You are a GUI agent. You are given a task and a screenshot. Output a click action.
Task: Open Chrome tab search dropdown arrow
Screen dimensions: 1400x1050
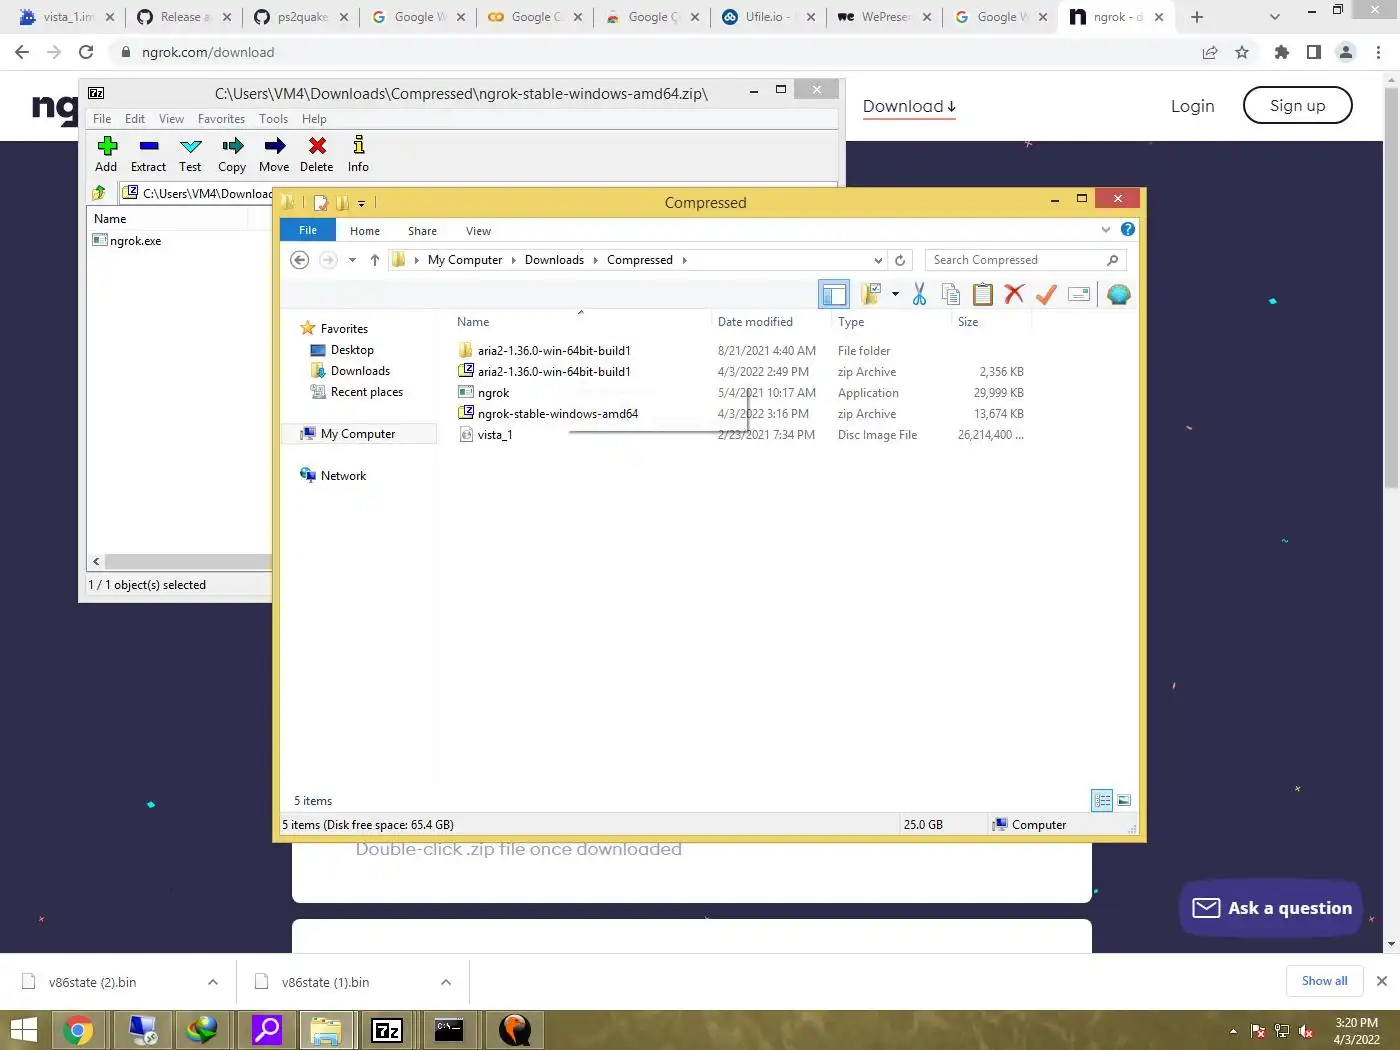click(x=1274, y=17)
